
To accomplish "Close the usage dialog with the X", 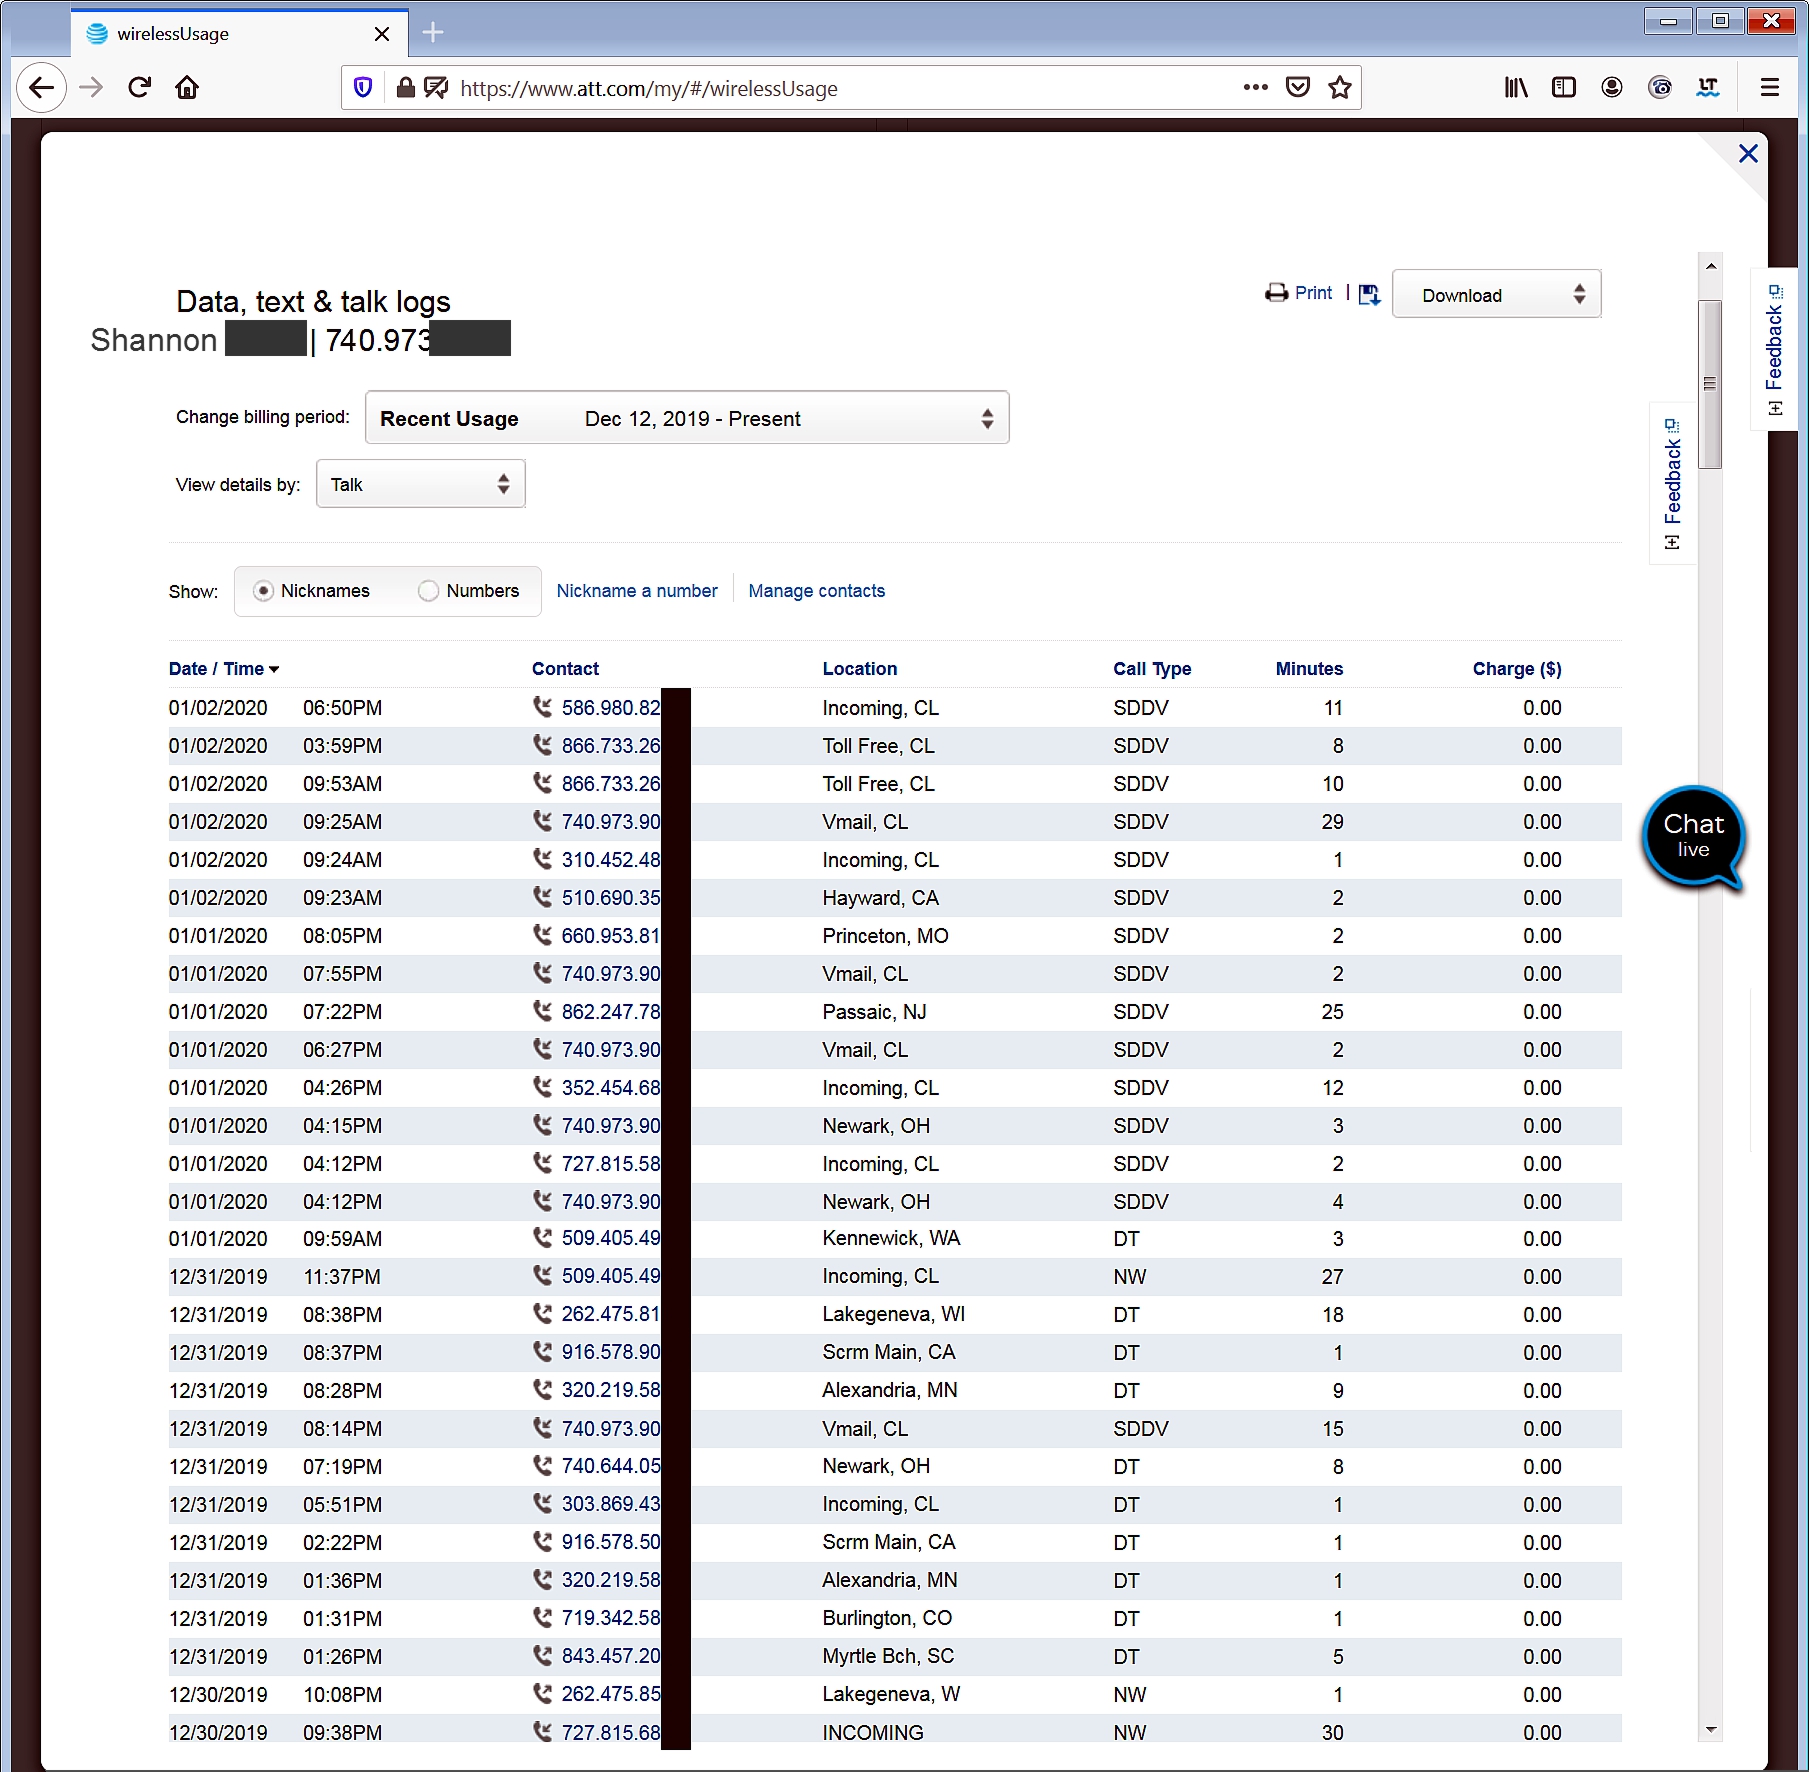I will 1748,154.
